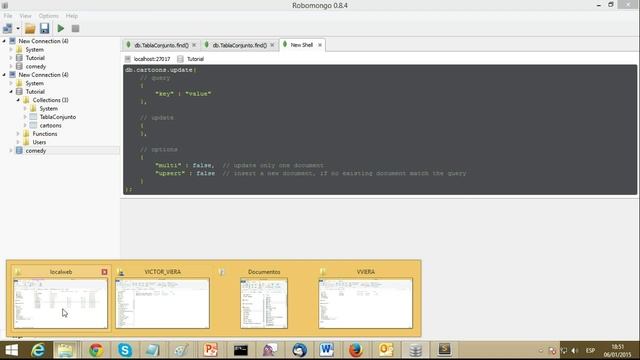The image size is (640, 360).
Task: Select the cartoons collection
Action: pos(50,125)
